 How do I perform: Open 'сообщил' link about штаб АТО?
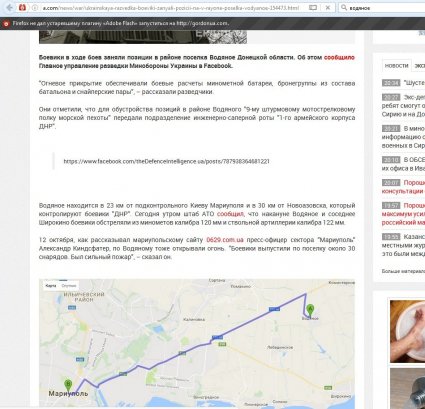click(x=230, y=214)
